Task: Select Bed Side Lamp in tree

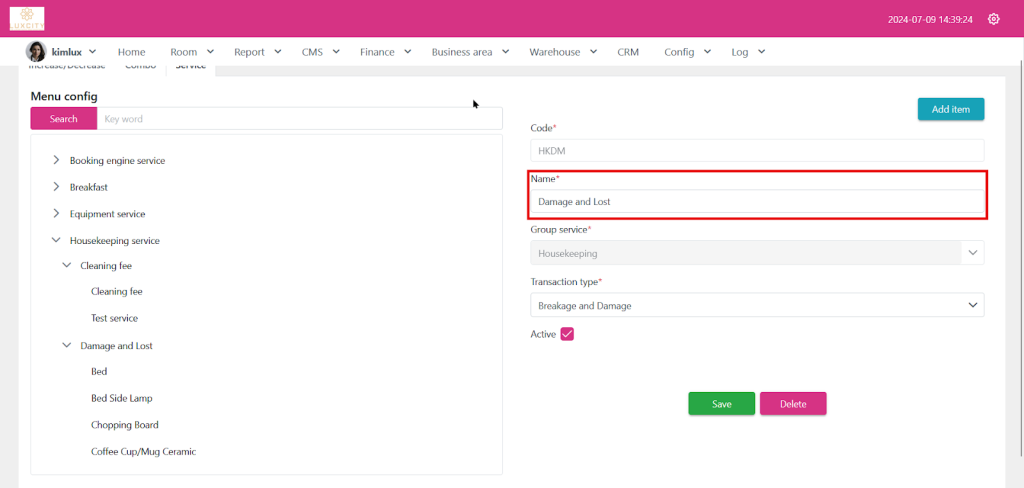Action: (x=121, y=398)
